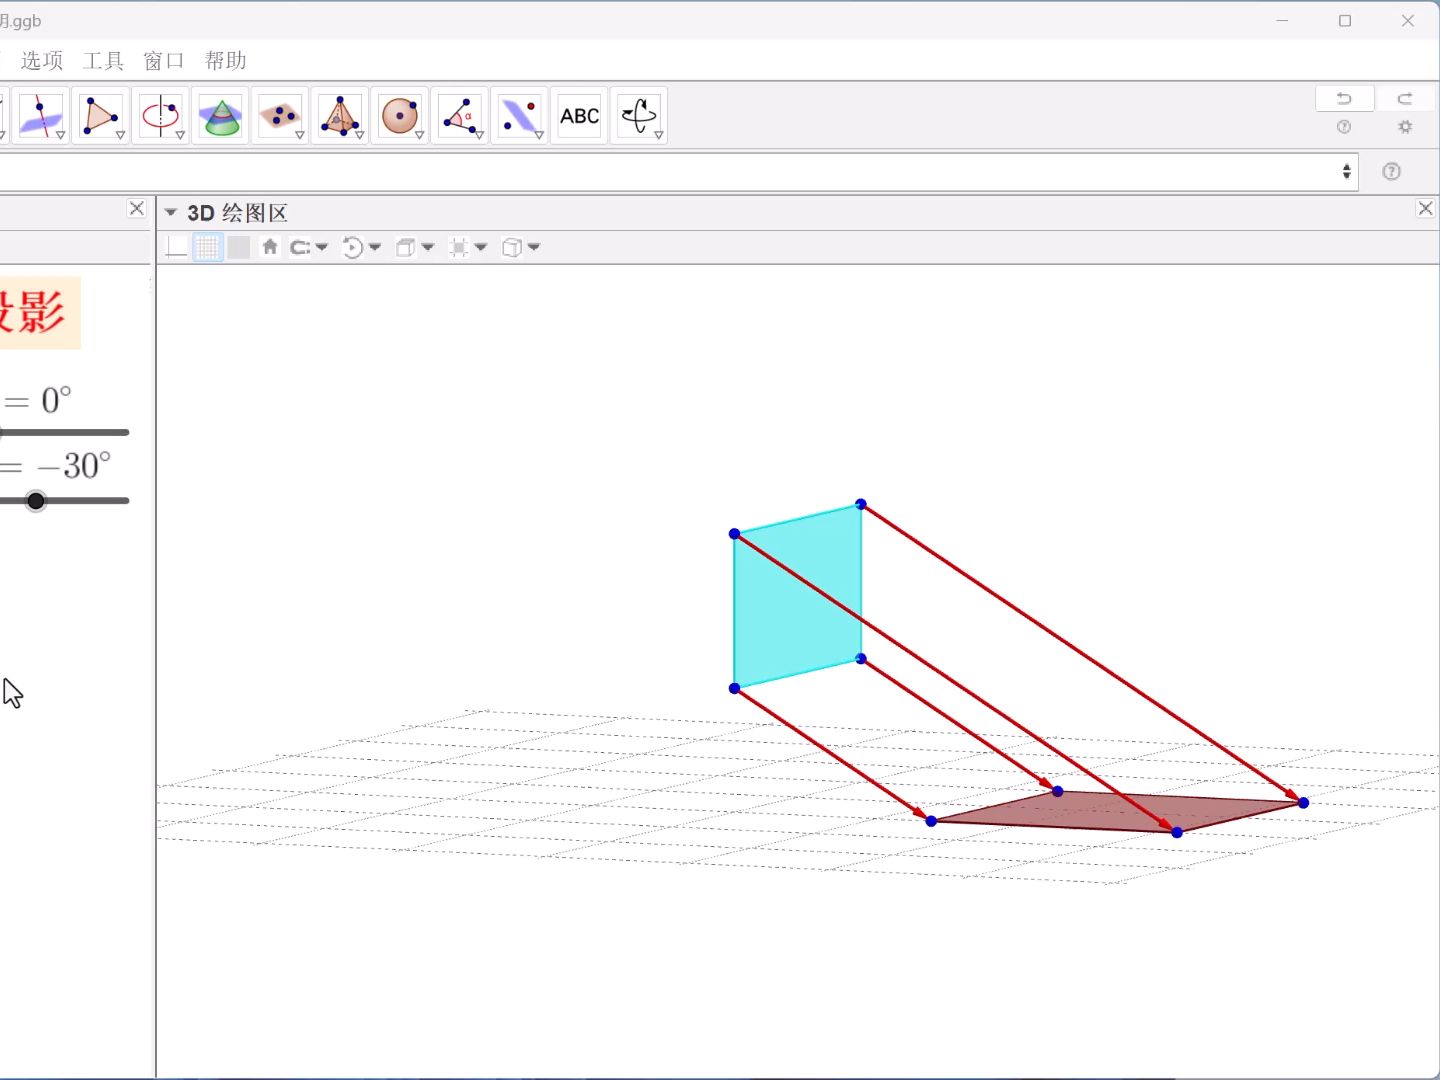Select the Reflect about Plane tool
The height and width of the screenshot is (1080, 1440).
(x=520, y=116)
